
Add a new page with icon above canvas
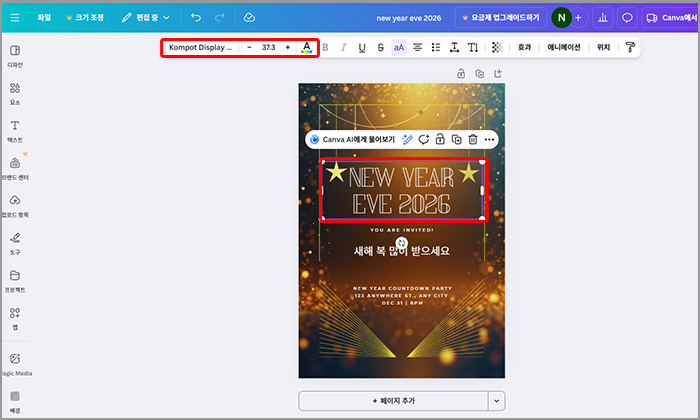(x=498, y=74)
